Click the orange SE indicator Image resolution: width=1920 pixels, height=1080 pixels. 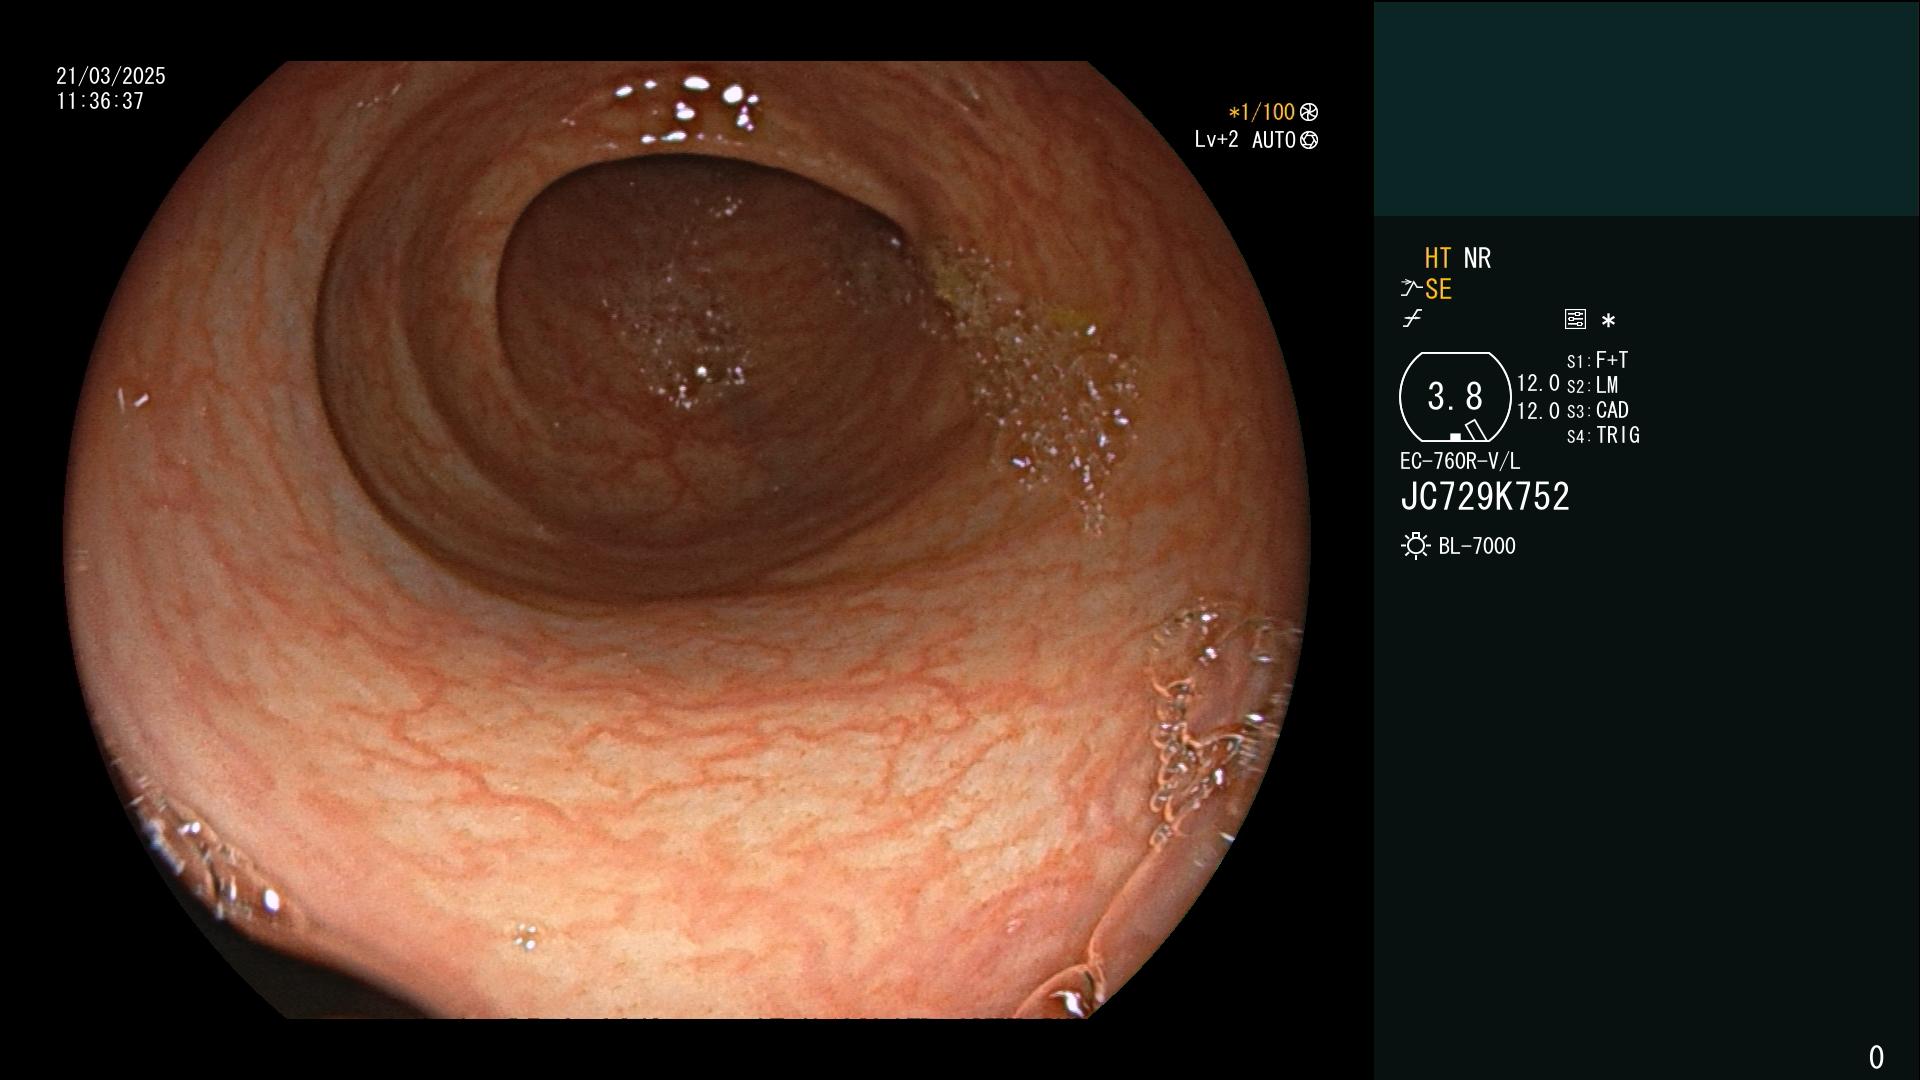1438,289
